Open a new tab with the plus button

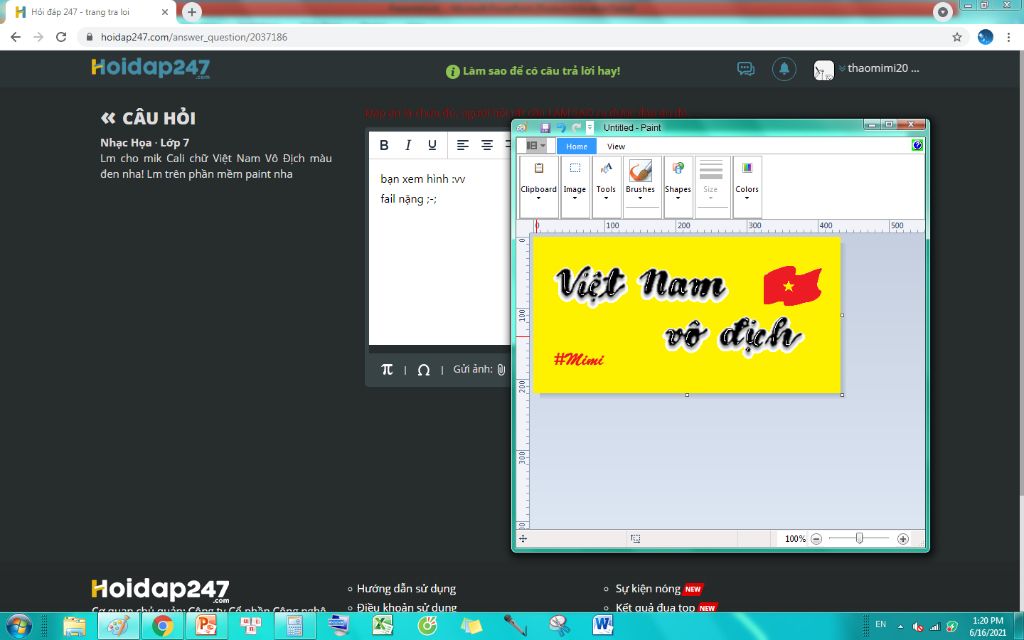(191, 12)
